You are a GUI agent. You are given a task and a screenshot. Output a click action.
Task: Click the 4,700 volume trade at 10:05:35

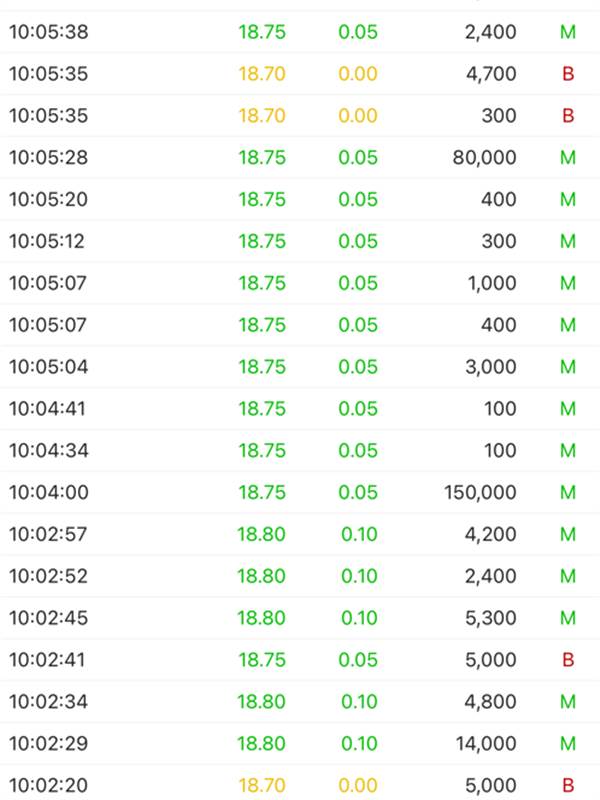[x=300, y=73]
